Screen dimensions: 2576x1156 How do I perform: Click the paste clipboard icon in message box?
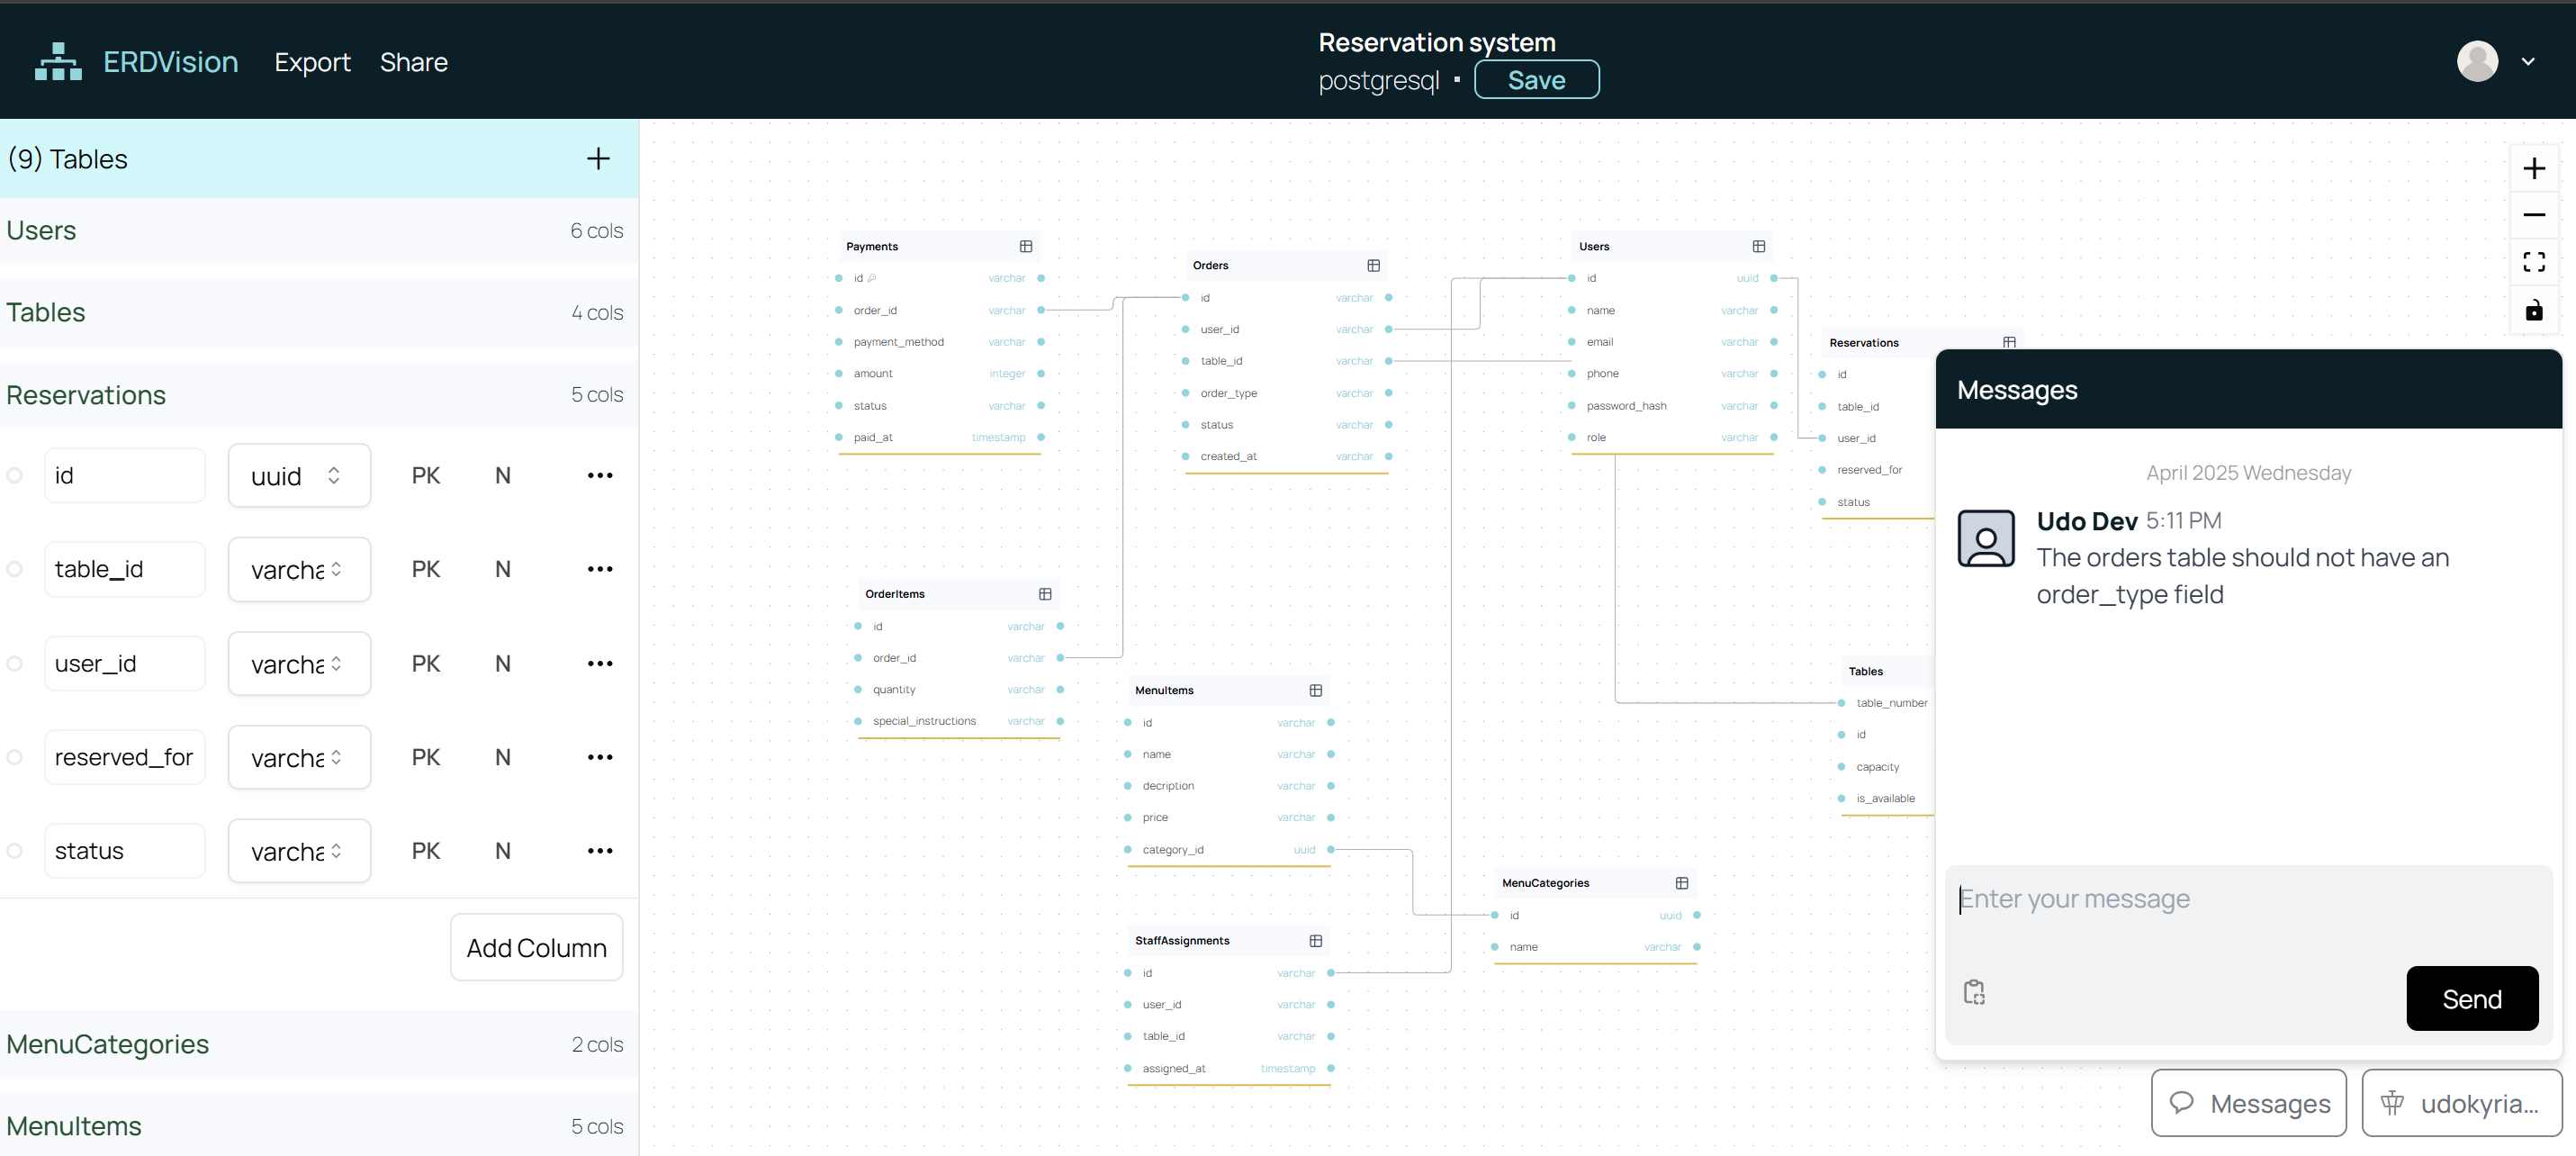[1974, 992]
